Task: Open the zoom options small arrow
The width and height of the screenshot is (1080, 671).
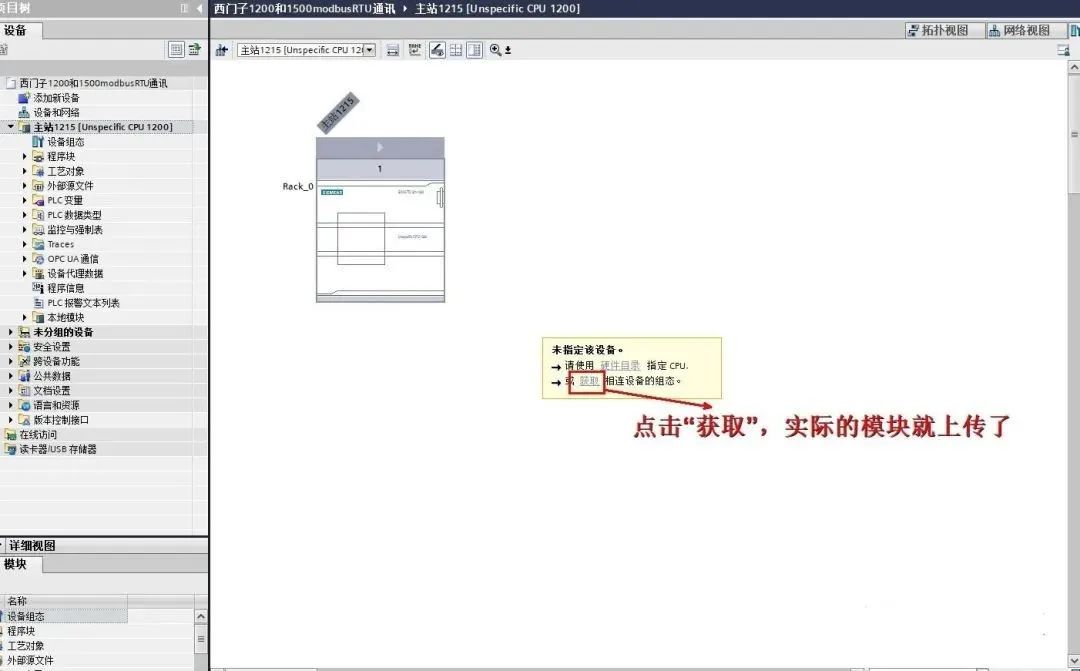Action: point(508,50)
